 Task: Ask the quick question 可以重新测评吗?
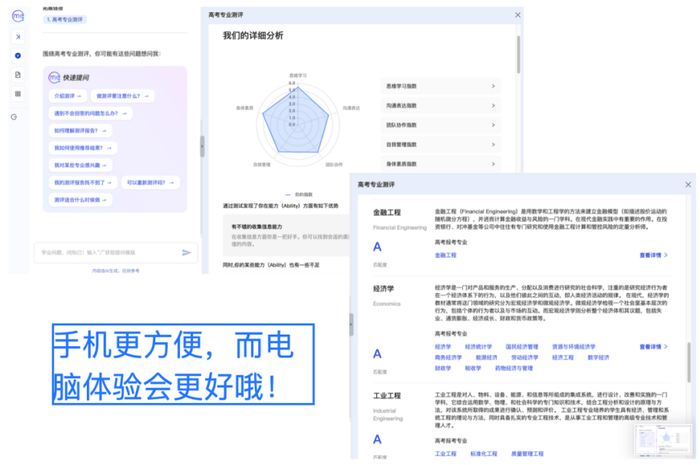[150, 183]
